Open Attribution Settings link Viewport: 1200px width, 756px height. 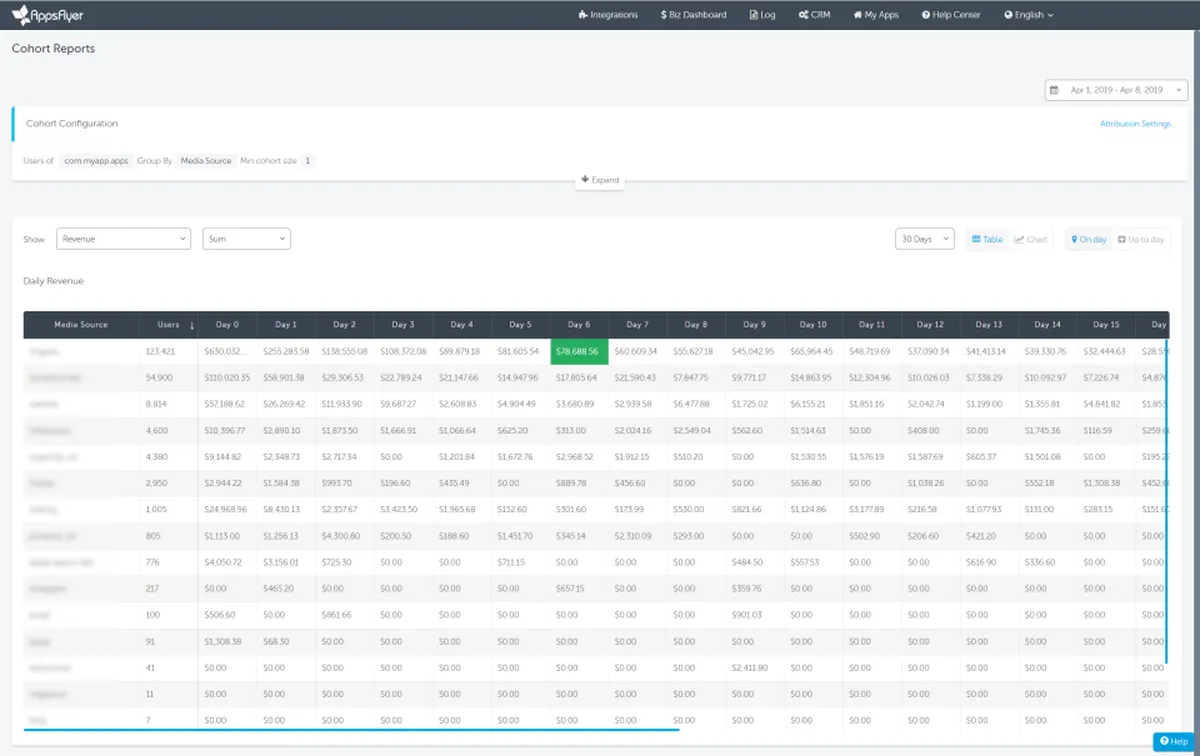(x=1135, y=124)
